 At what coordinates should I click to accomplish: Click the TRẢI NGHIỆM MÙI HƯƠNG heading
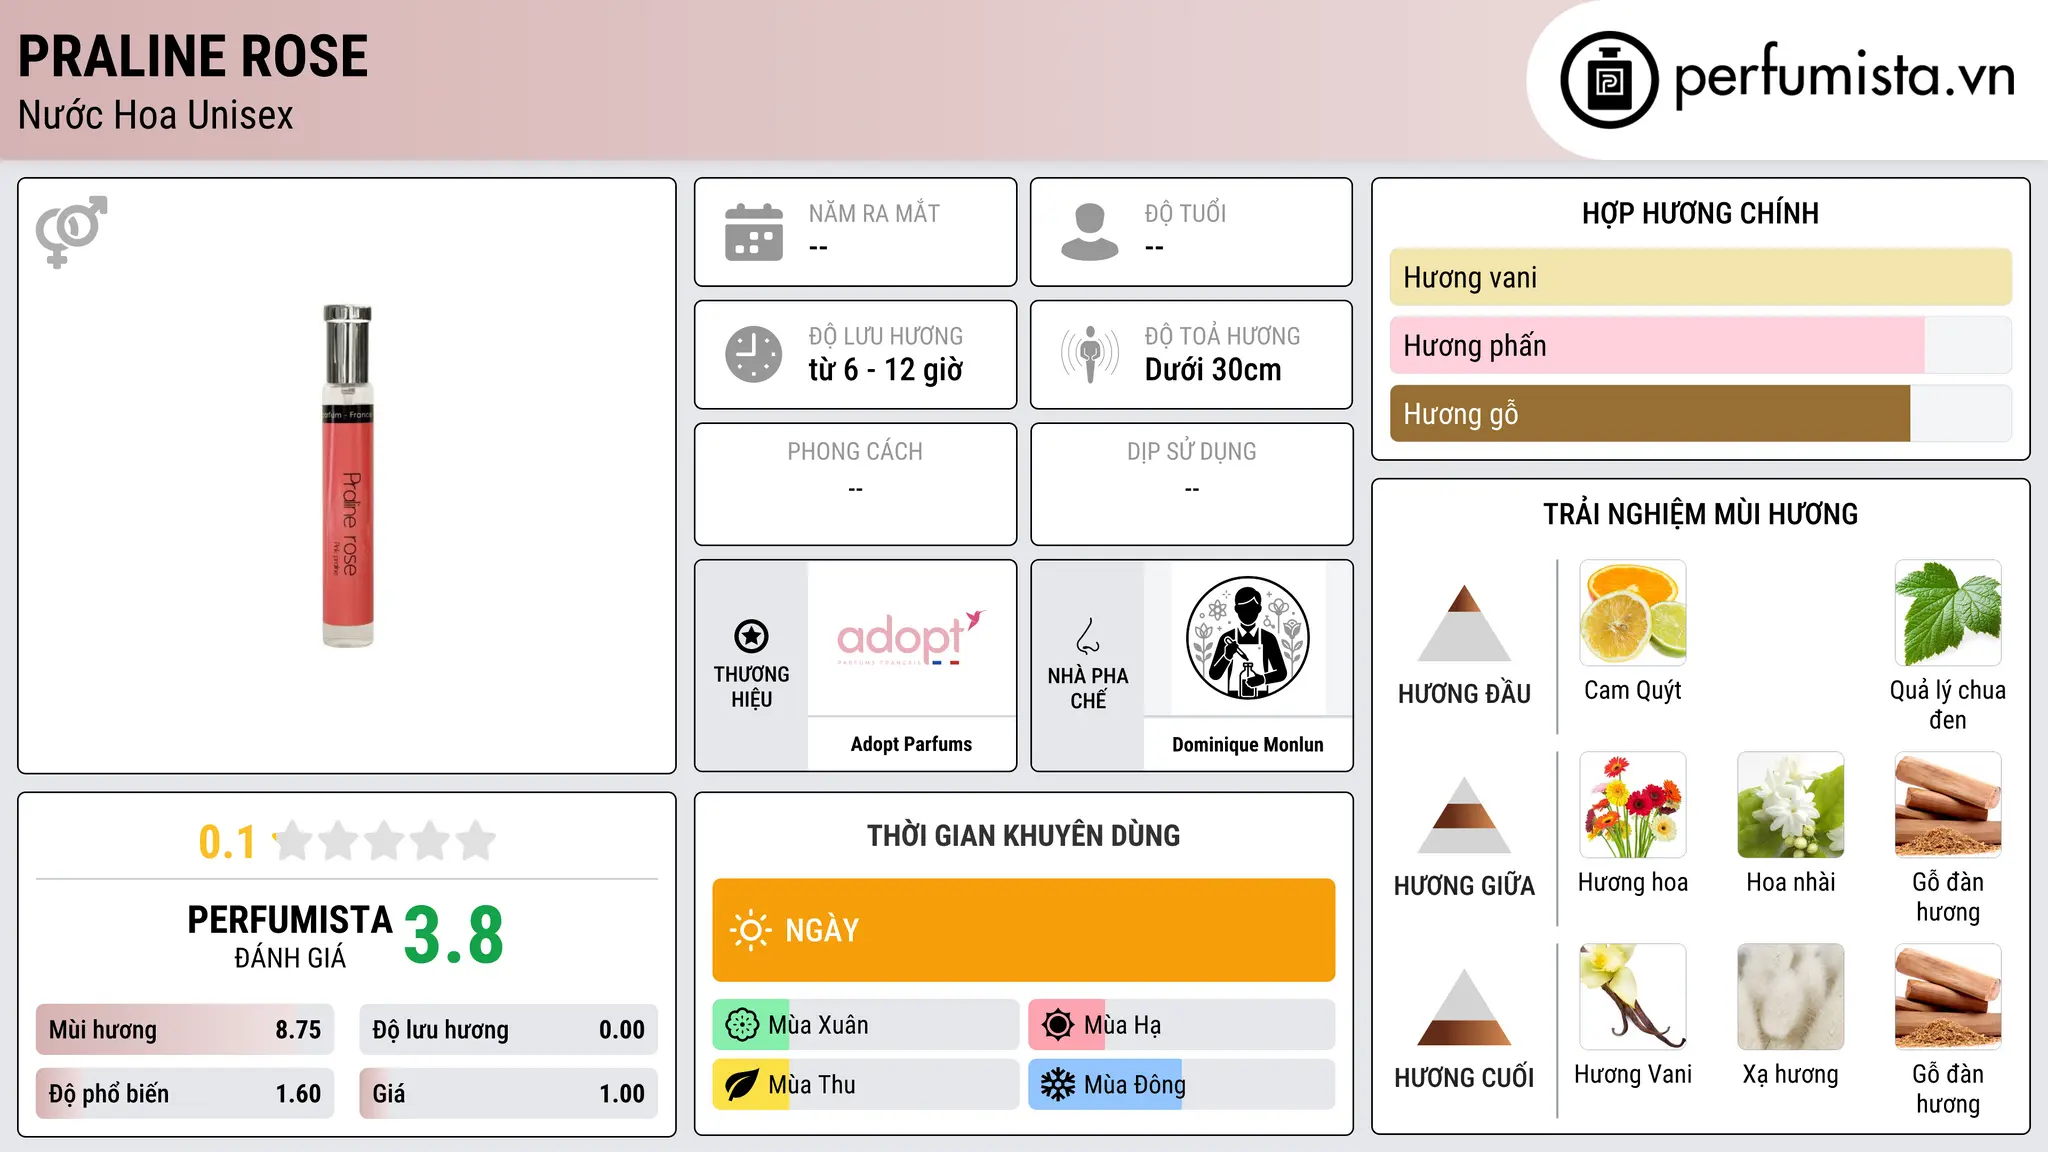click(x=1700, y=514)
